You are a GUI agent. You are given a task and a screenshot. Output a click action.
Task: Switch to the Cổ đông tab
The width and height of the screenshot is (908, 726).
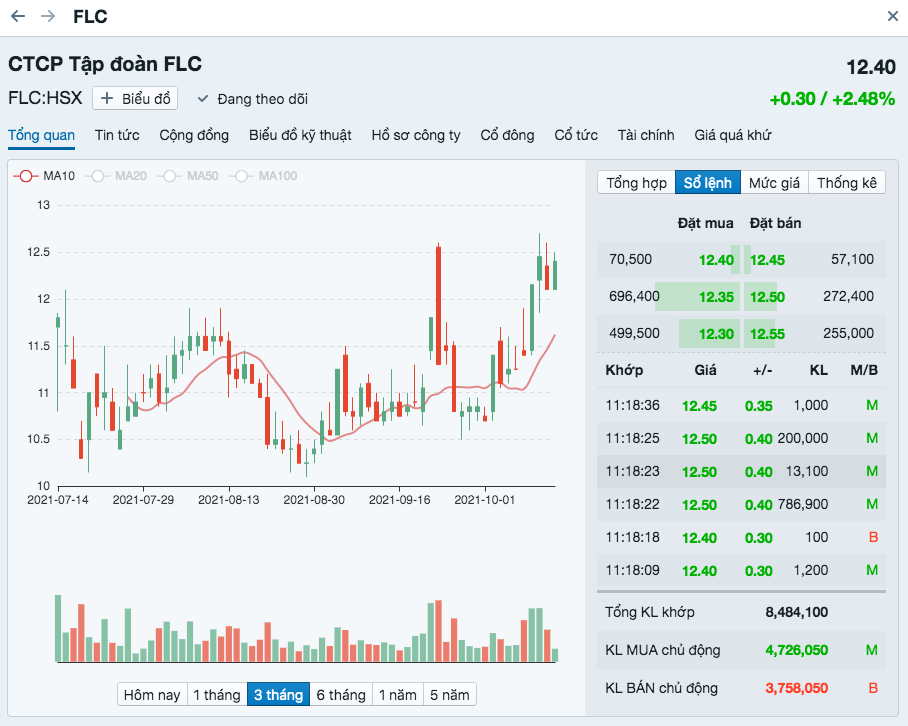507,135
